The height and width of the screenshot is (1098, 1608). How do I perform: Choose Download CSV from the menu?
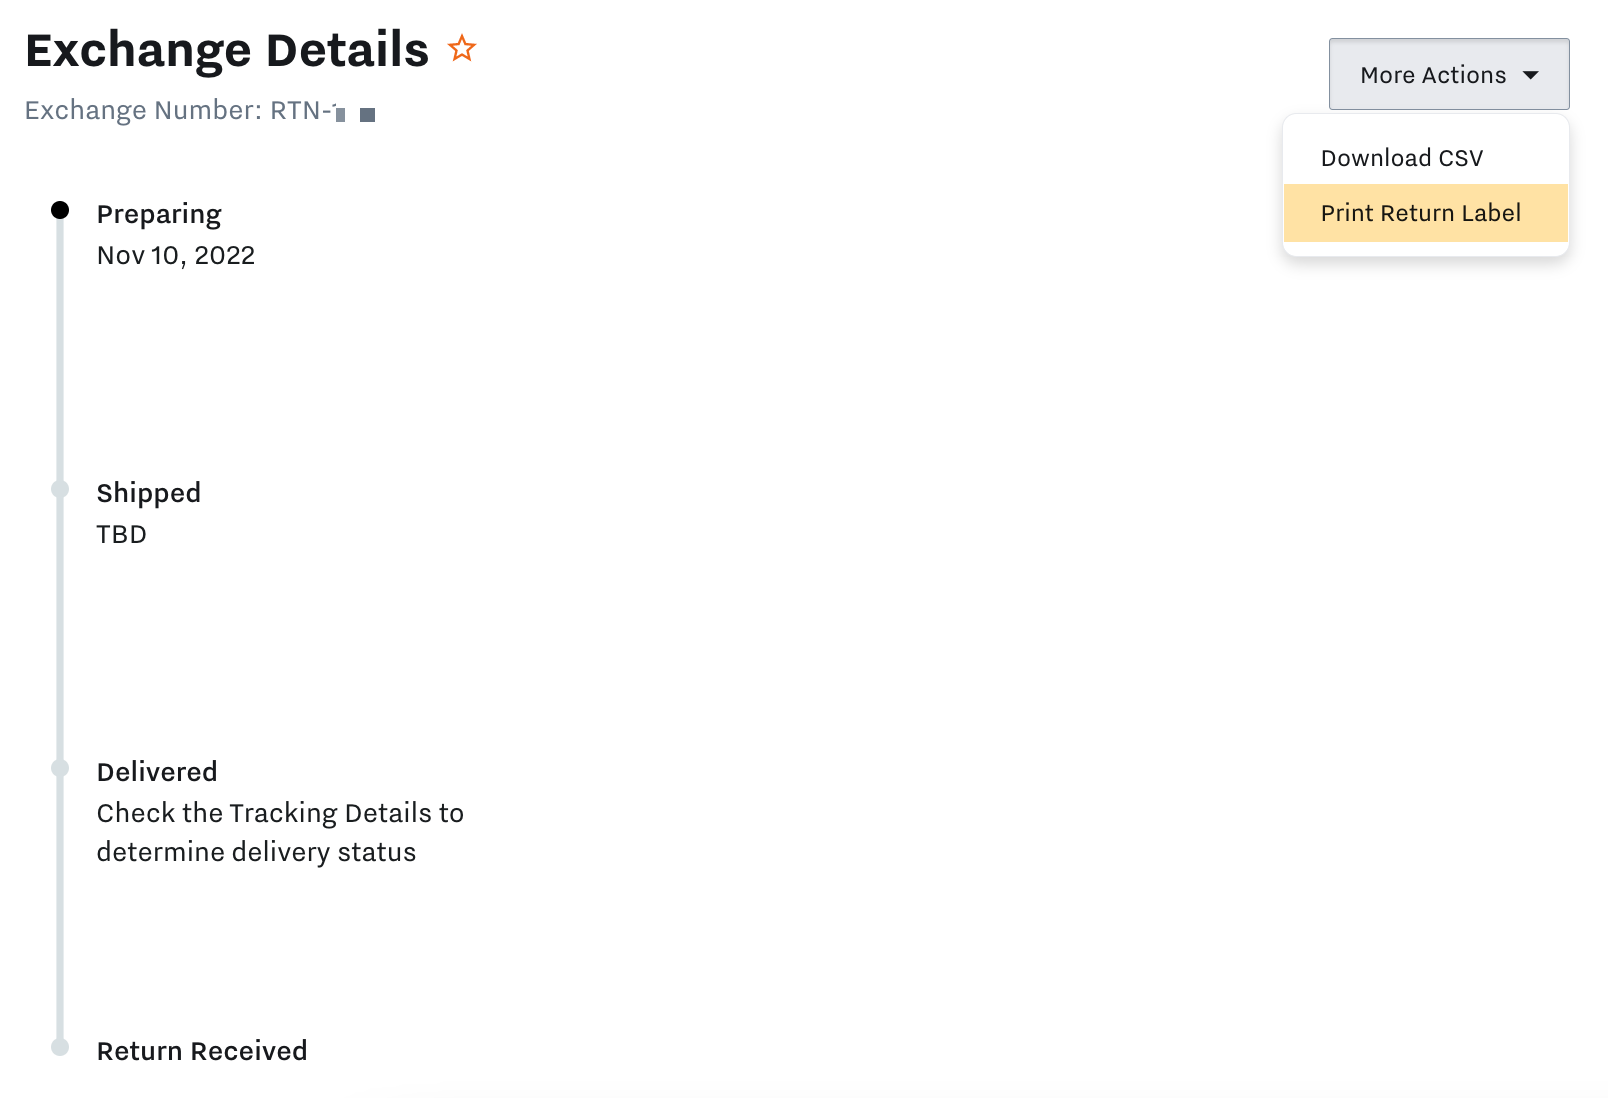(1401, 158)
